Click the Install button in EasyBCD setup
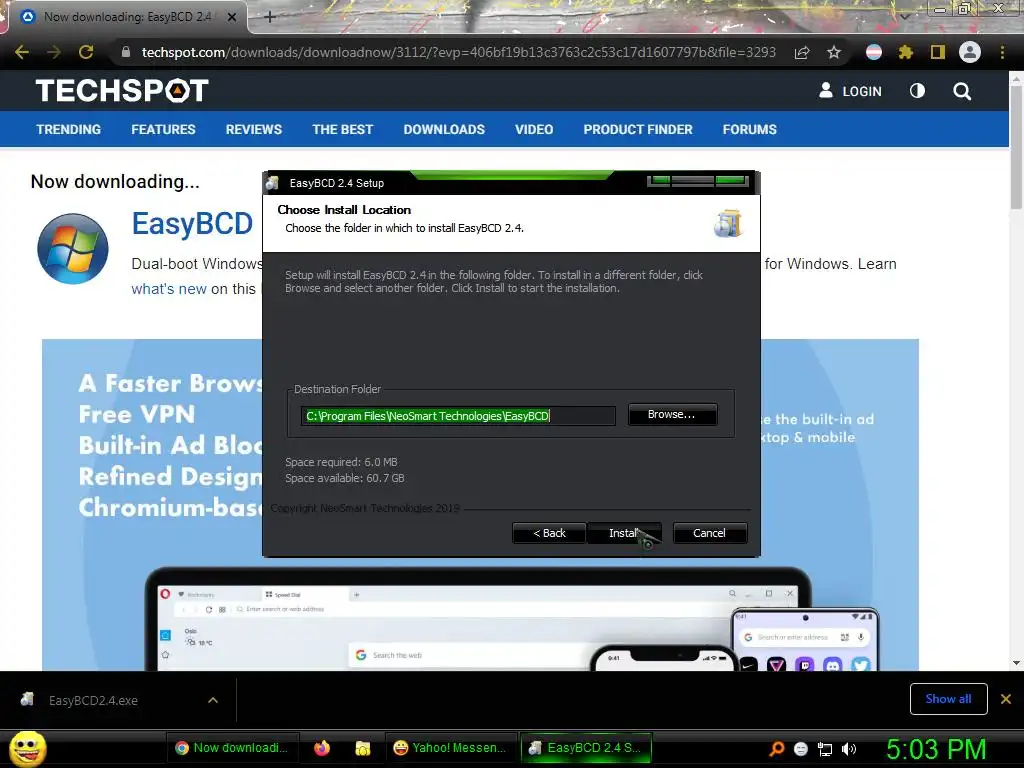Viewport: 1024px width, 768px height. (624, 533)
